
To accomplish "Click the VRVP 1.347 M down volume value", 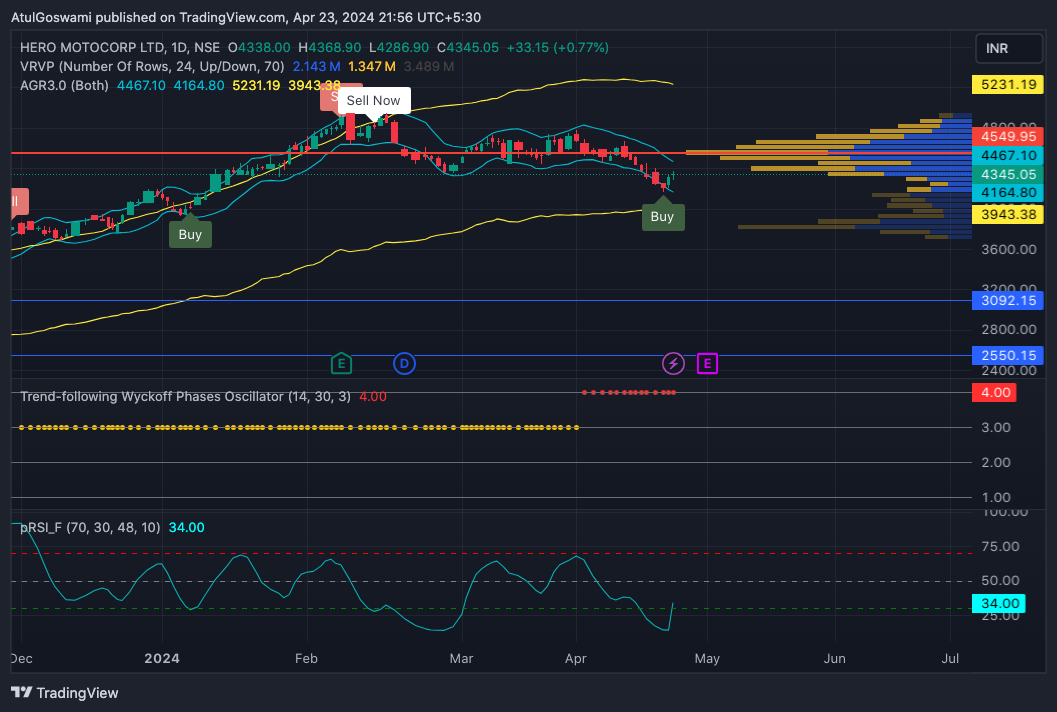I will (371, 66).
